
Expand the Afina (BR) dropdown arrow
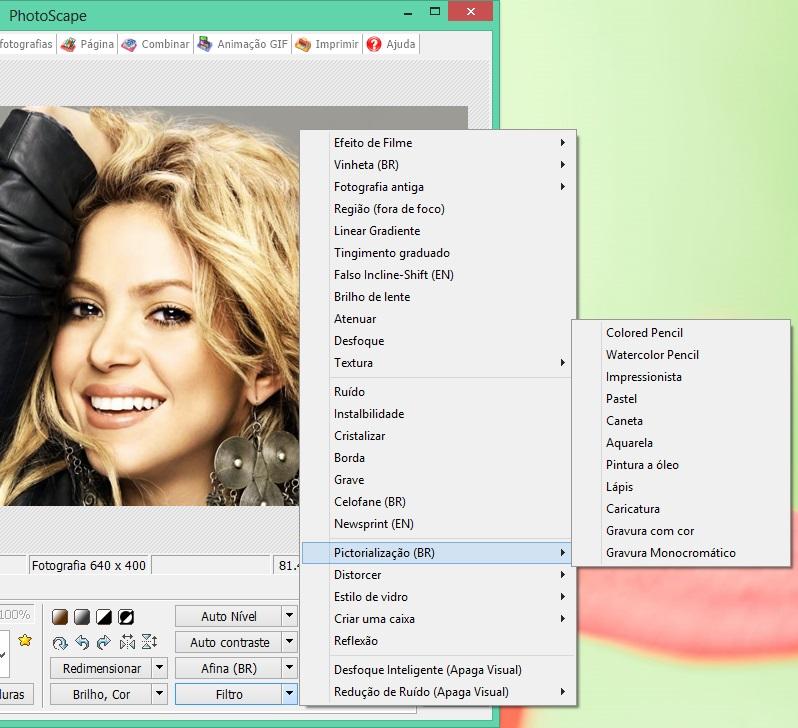tap(289, 668)
